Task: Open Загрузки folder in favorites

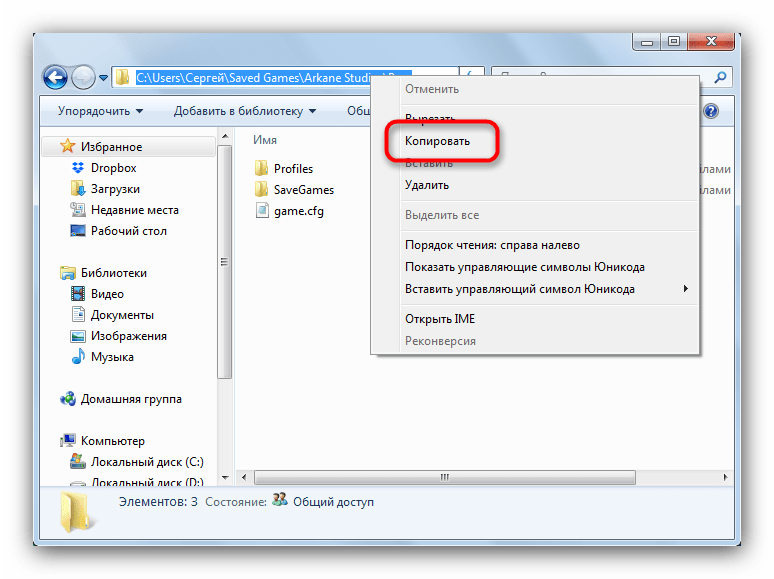Action: (x=115, y=189)
